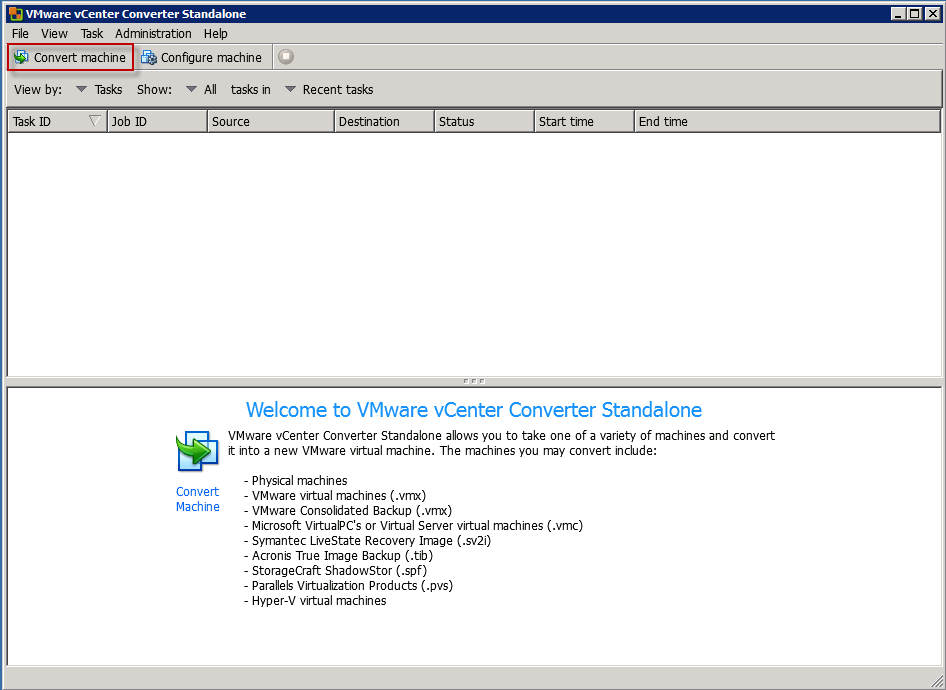Sort by the Status column header
Viewport: 946px width, 690px height.
point(484,121)
